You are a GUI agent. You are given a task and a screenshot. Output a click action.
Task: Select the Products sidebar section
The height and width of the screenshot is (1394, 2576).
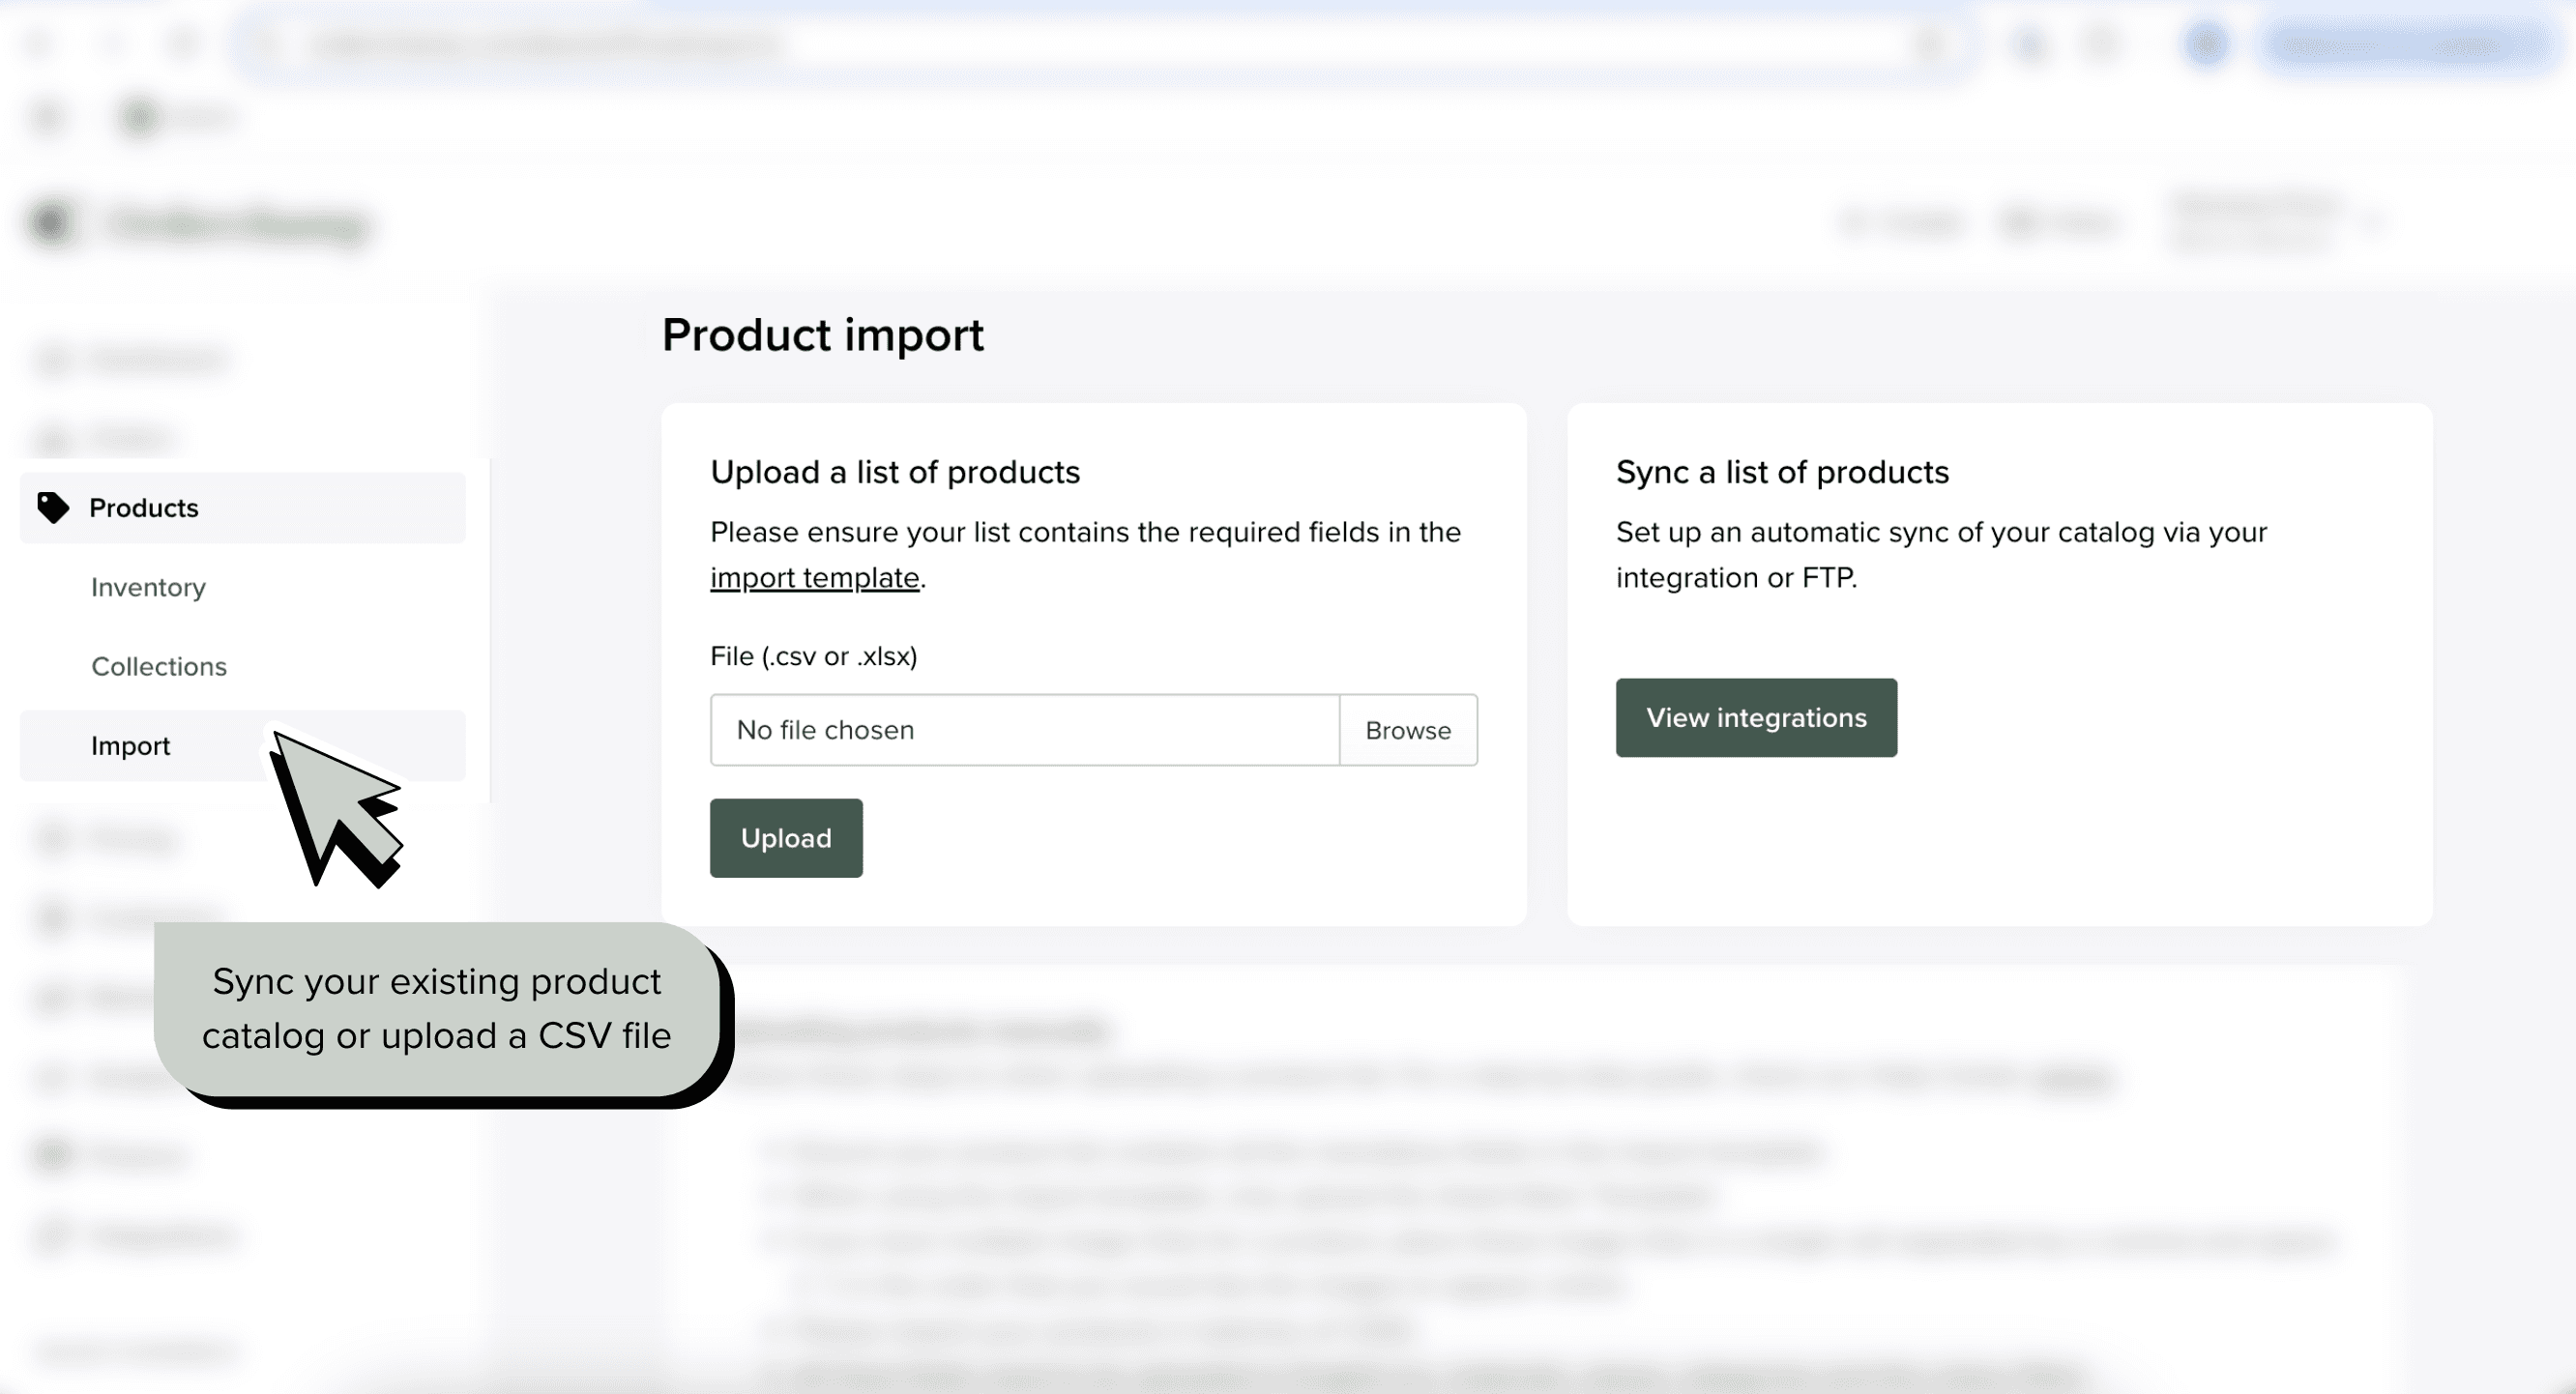(x=144, y=508)
